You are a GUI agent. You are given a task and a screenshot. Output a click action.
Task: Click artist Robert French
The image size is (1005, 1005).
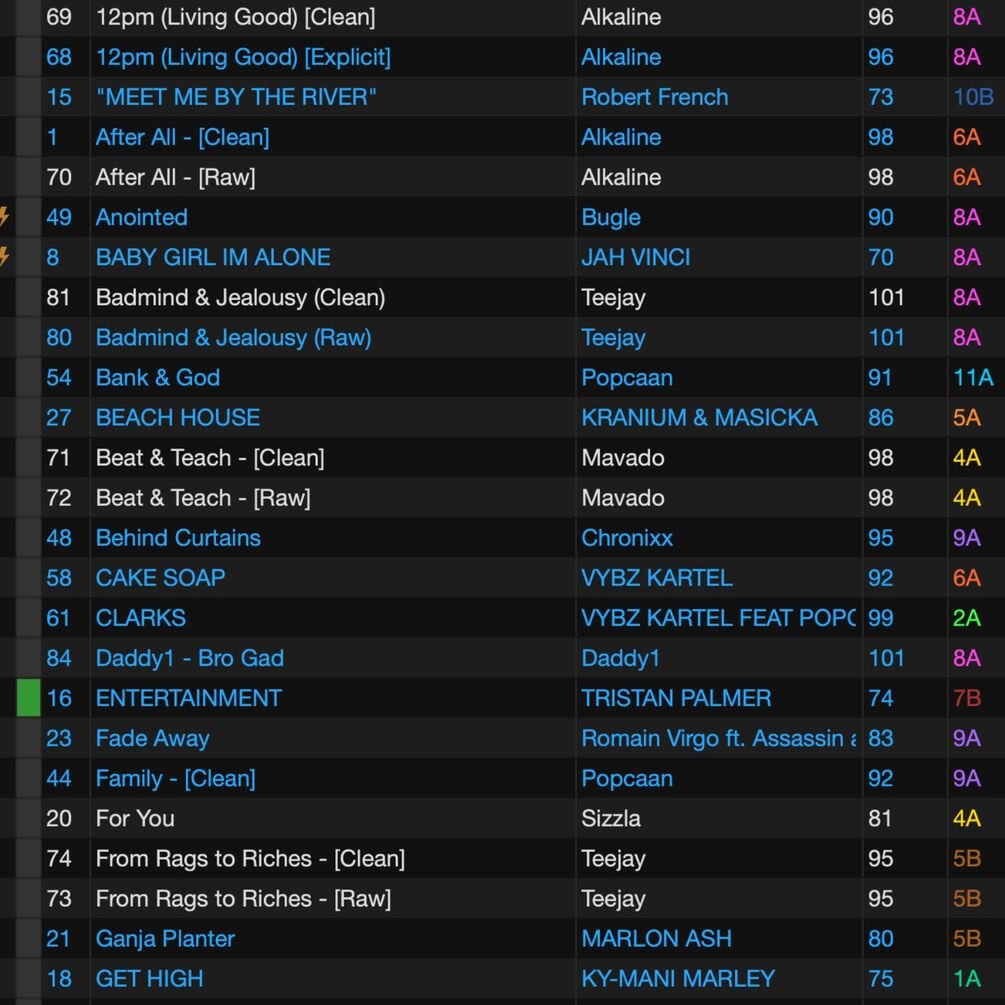[x=655, y=97]
